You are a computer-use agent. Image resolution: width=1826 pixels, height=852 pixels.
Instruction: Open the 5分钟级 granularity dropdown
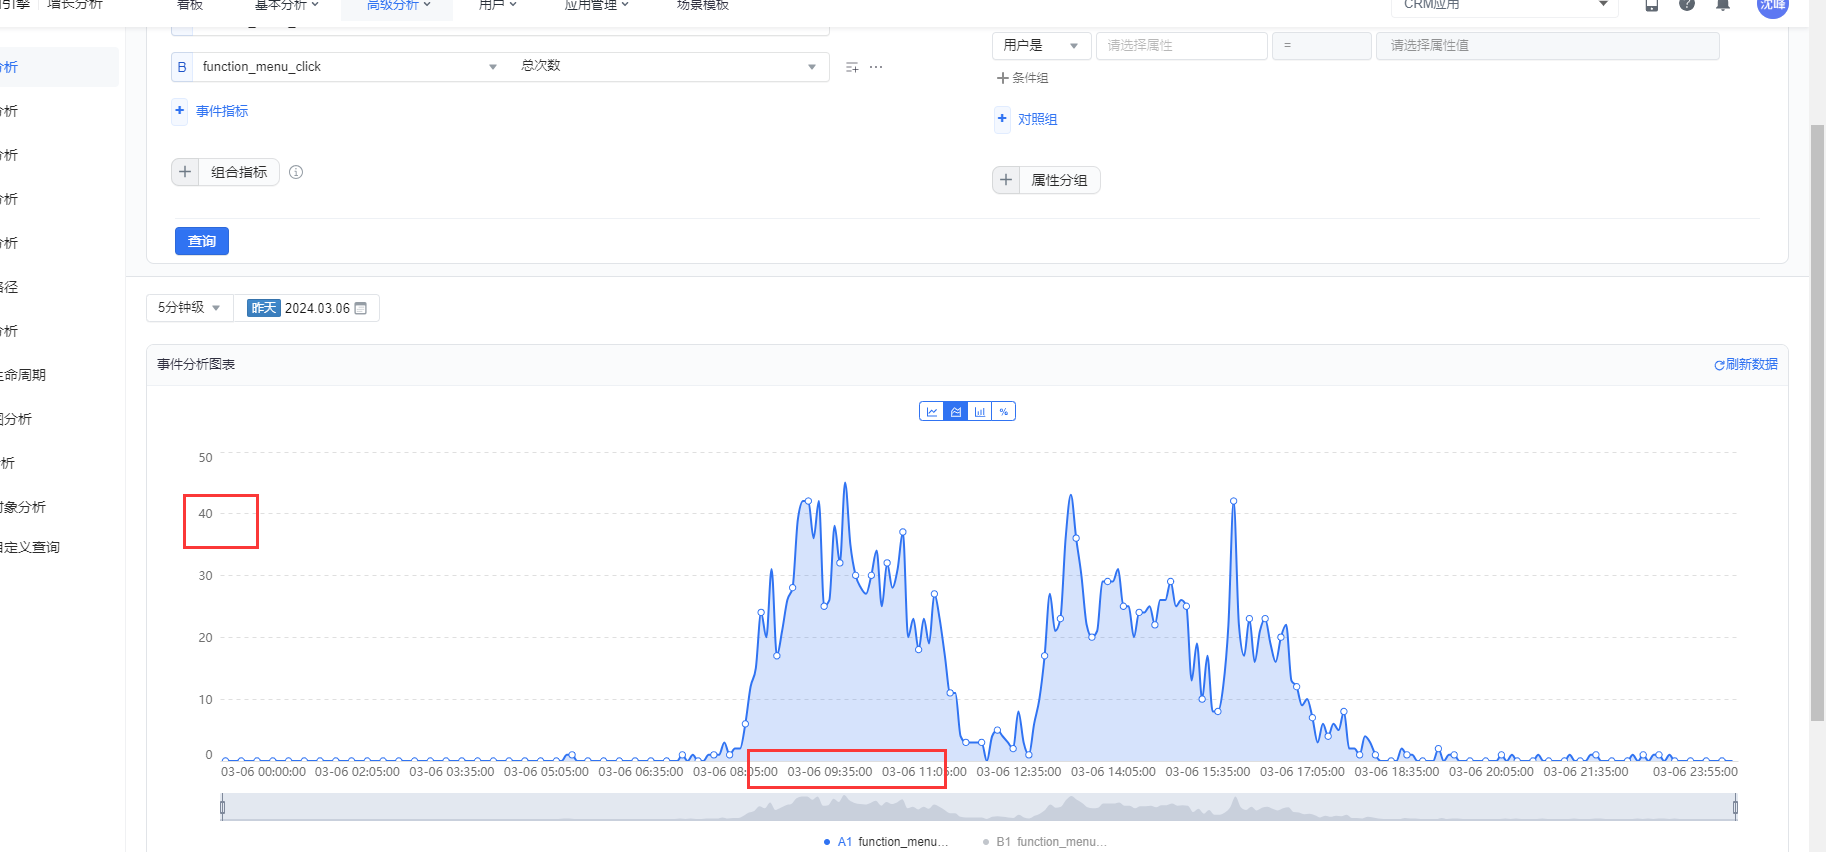point(189,308)
